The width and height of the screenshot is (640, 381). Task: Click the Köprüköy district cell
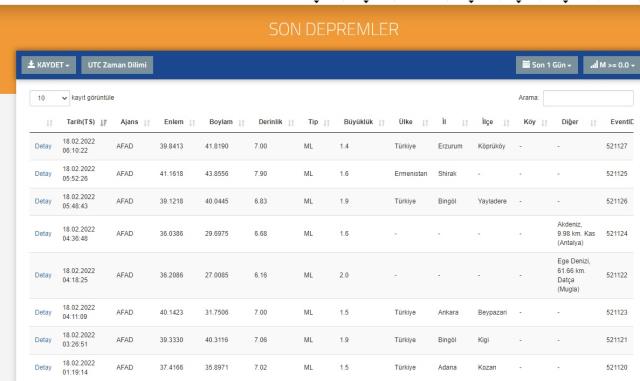tap(491, 146)
